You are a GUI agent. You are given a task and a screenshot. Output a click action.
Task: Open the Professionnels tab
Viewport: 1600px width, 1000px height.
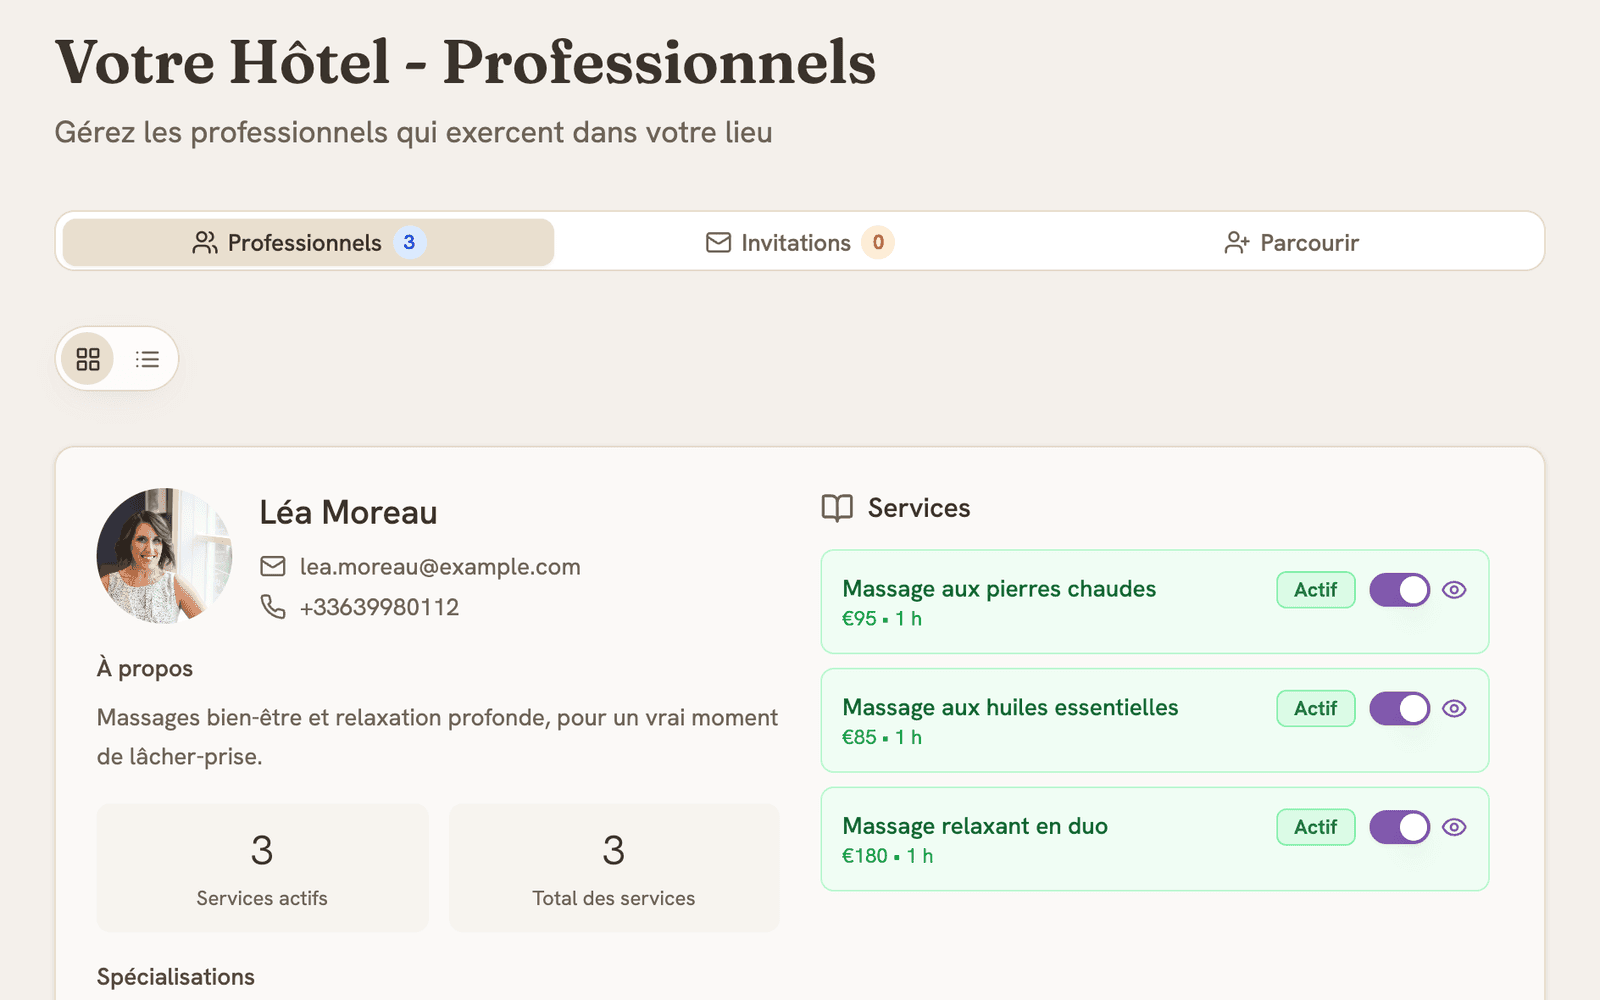[x=308, y=242]
